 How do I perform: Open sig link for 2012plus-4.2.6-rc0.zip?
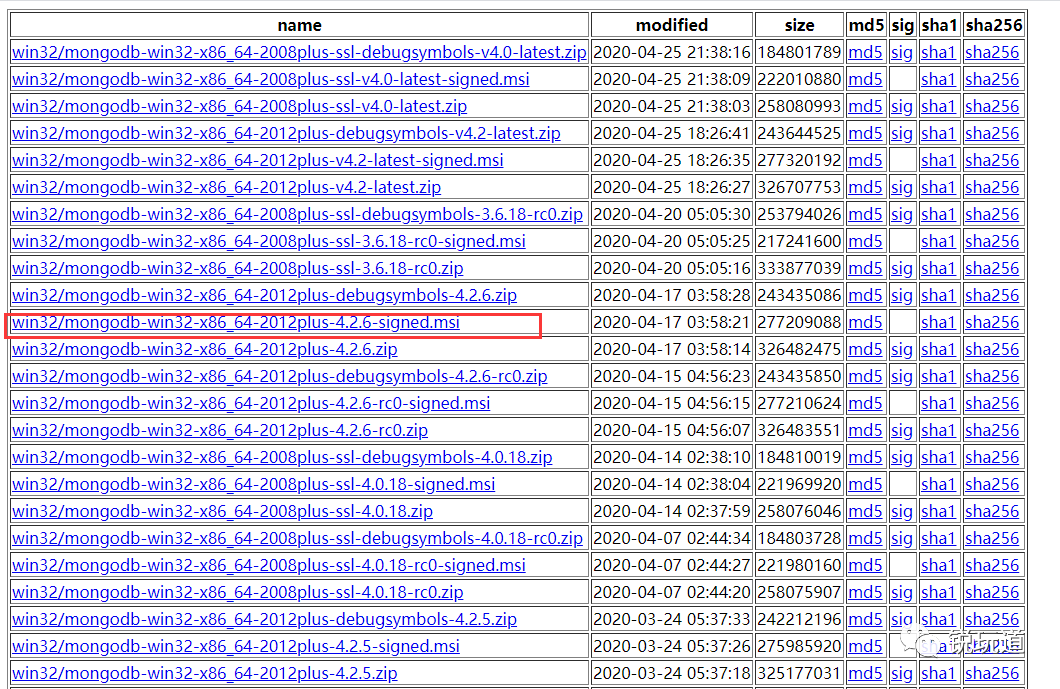tap(902, 431)
